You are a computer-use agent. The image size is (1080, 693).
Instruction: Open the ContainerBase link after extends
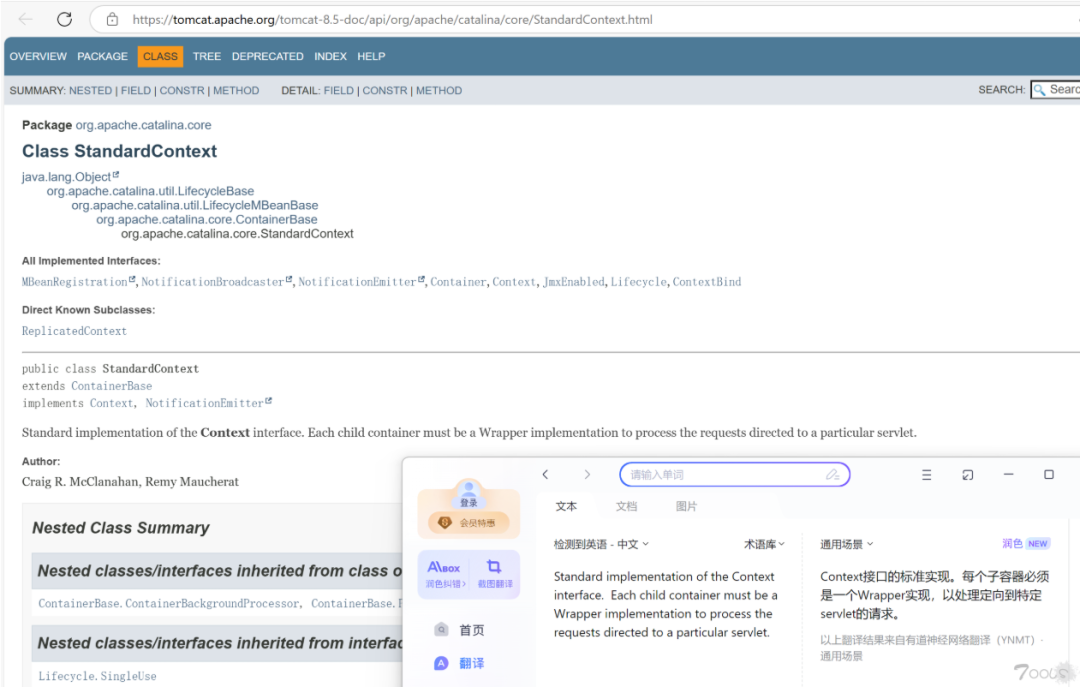112,386
